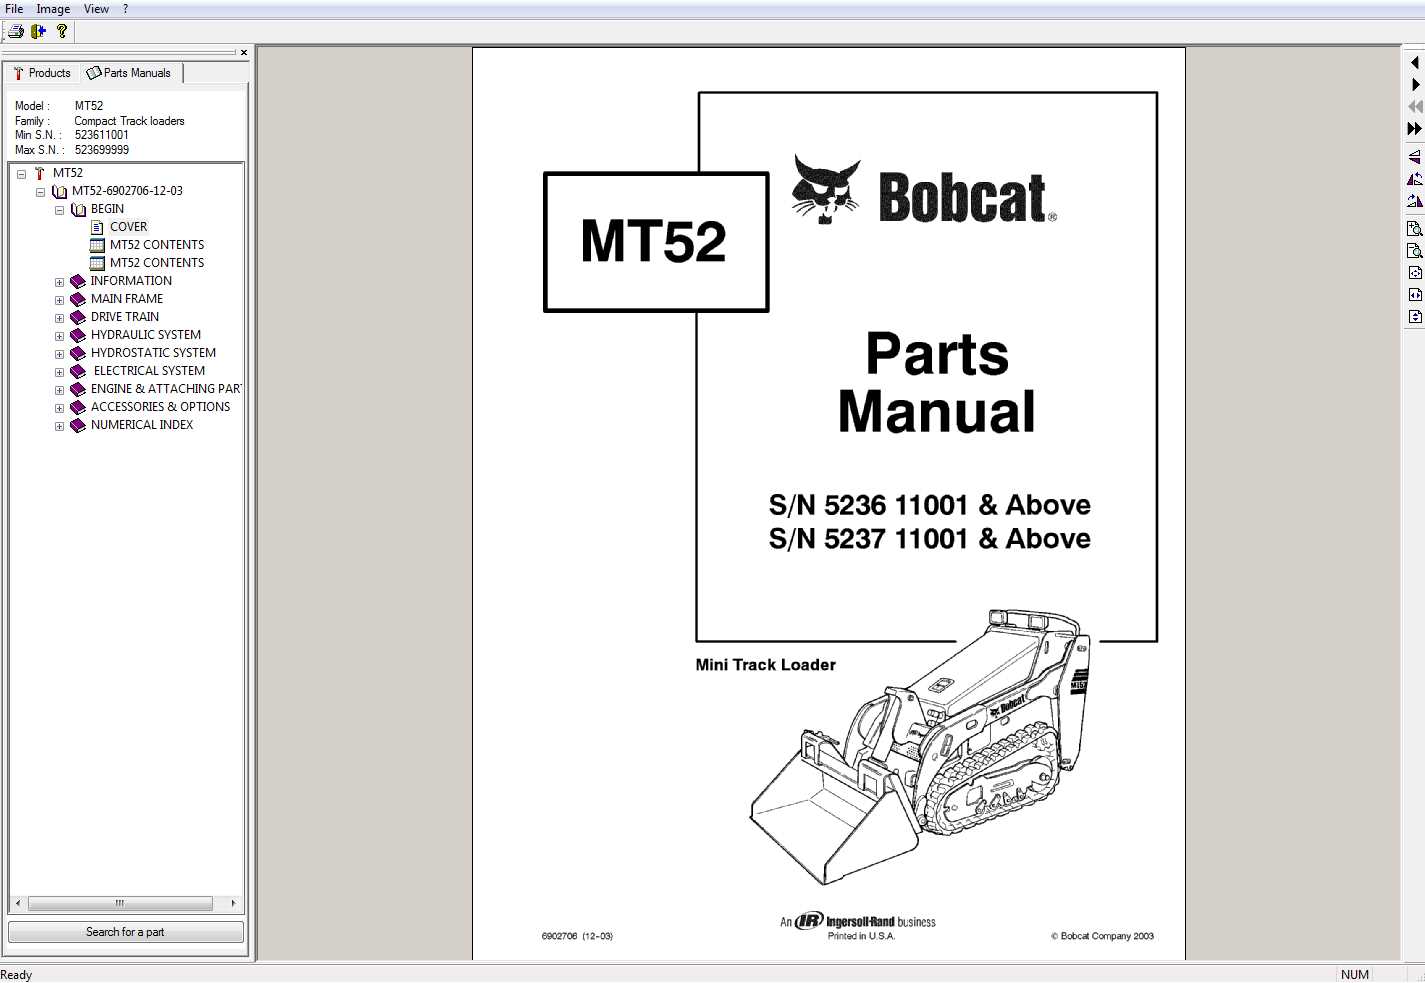Image resolution: width=1425 pixels, height=983 pixels.
Task: Click the purple book icon beside ENGINE & ATTACHING PARTS
Action: [x=78, y=389]
